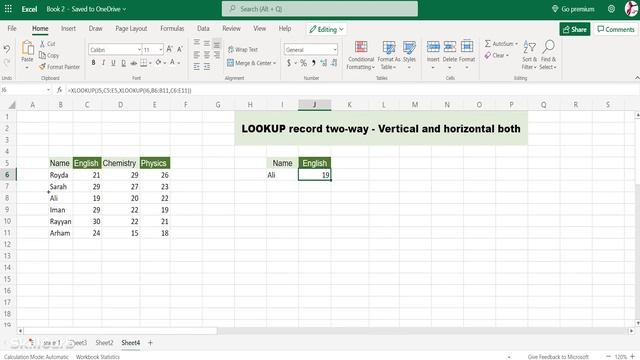Toggle Double Underline formatting
640x360 pixels.
(123, 62)
